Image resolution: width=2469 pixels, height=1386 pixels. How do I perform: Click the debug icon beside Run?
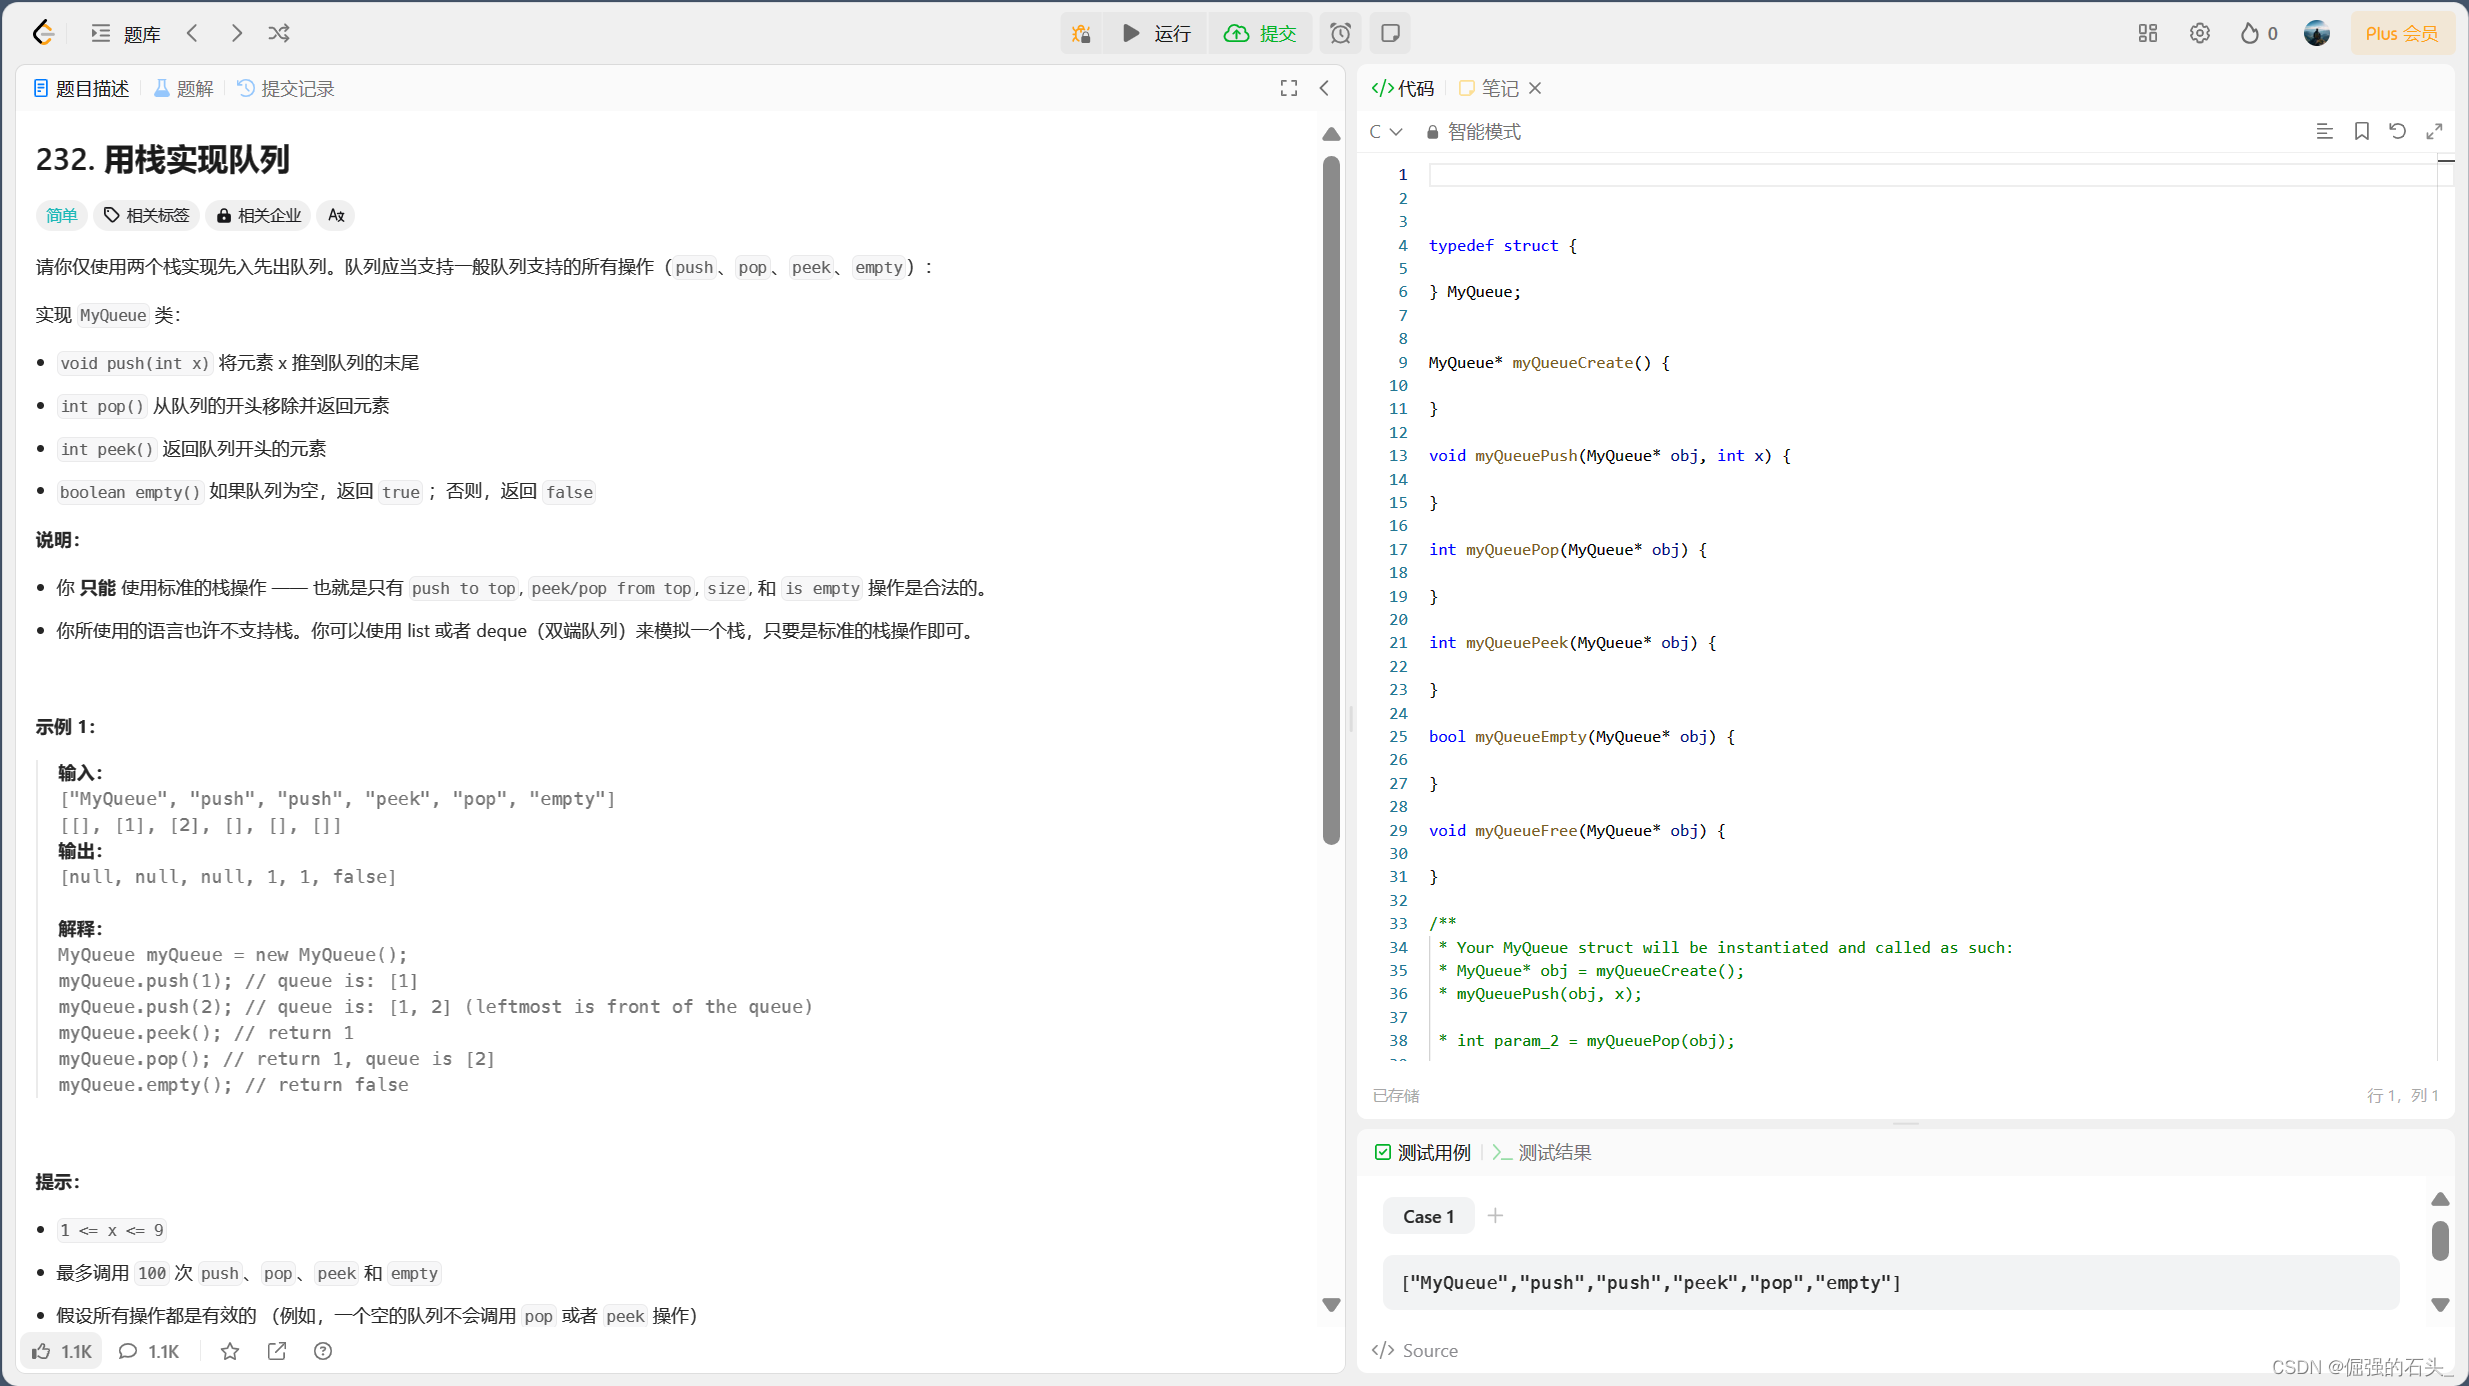(1081, 33)
